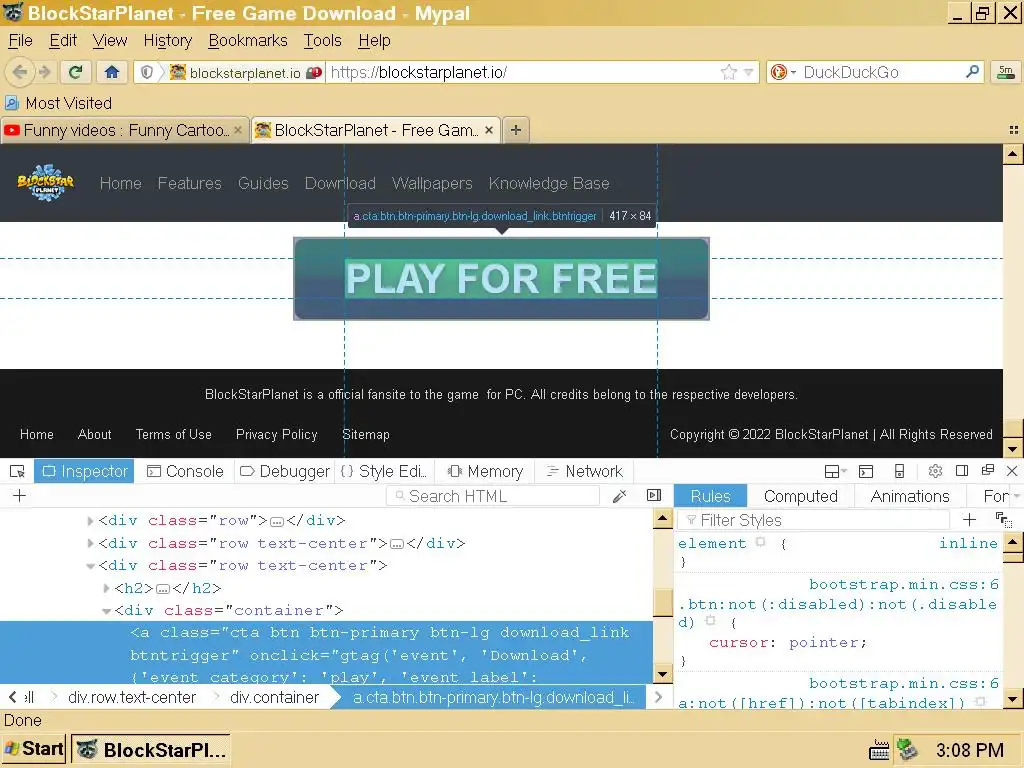Collapse the open div row text-center node
Viewport: 1024px width, 768px height.
[x=90, y=566]
